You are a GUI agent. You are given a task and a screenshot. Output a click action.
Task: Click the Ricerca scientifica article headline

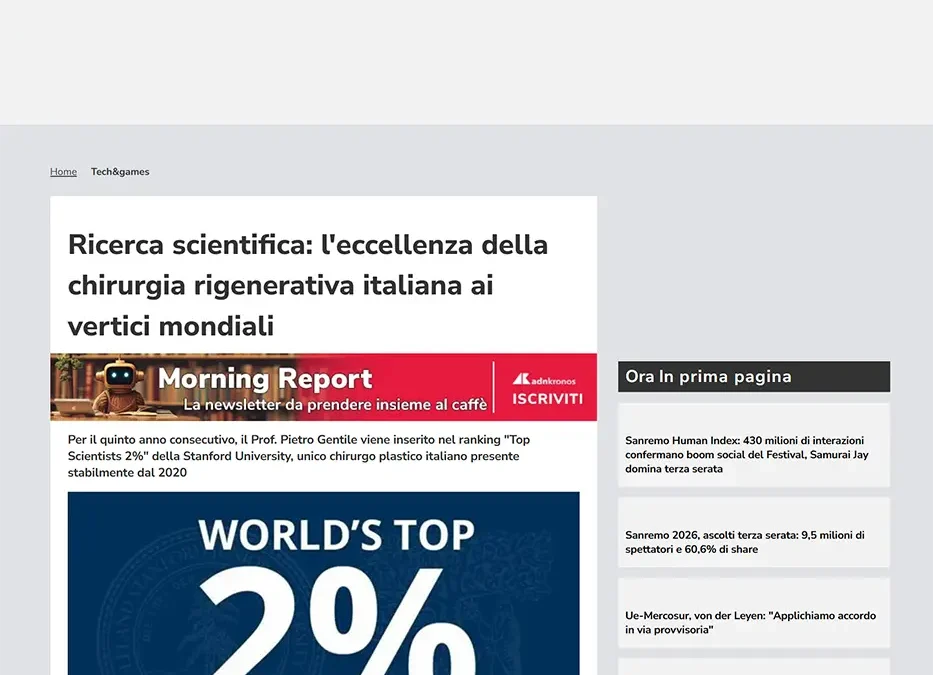point(308,285)
